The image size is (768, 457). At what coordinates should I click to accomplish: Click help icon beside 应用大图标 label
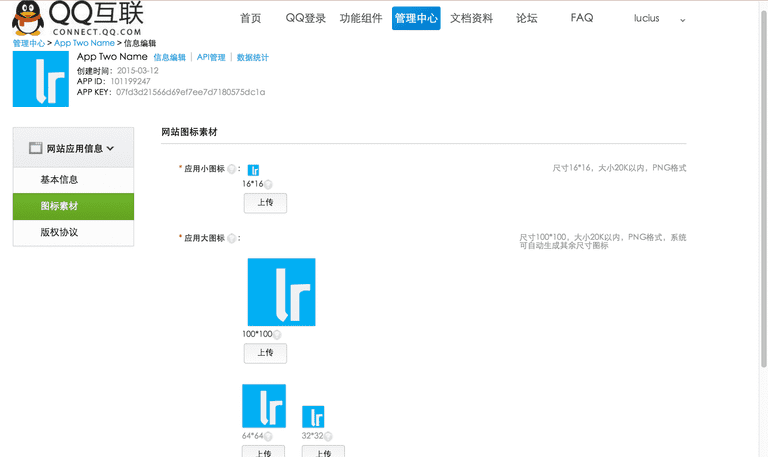[x=232, y=238]
